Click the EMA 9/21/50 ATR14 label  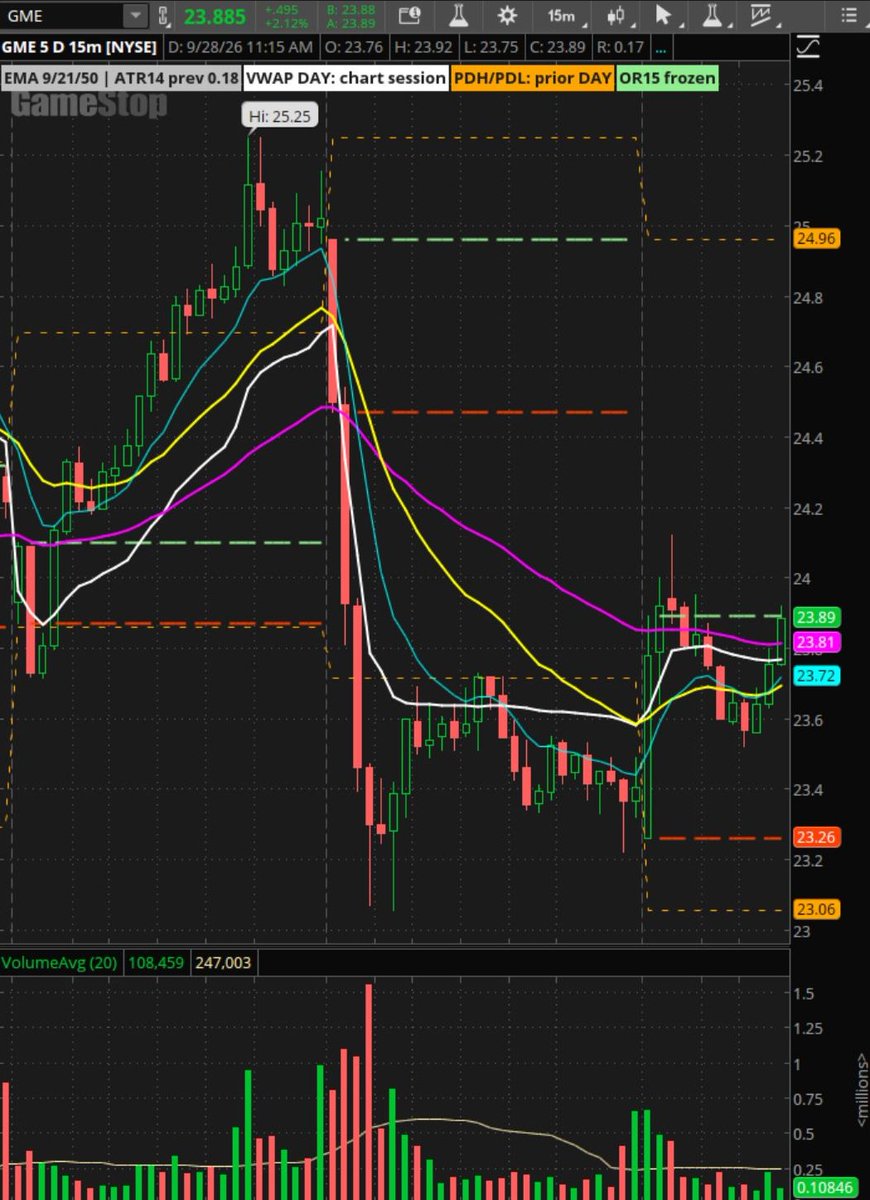(121, 78)
